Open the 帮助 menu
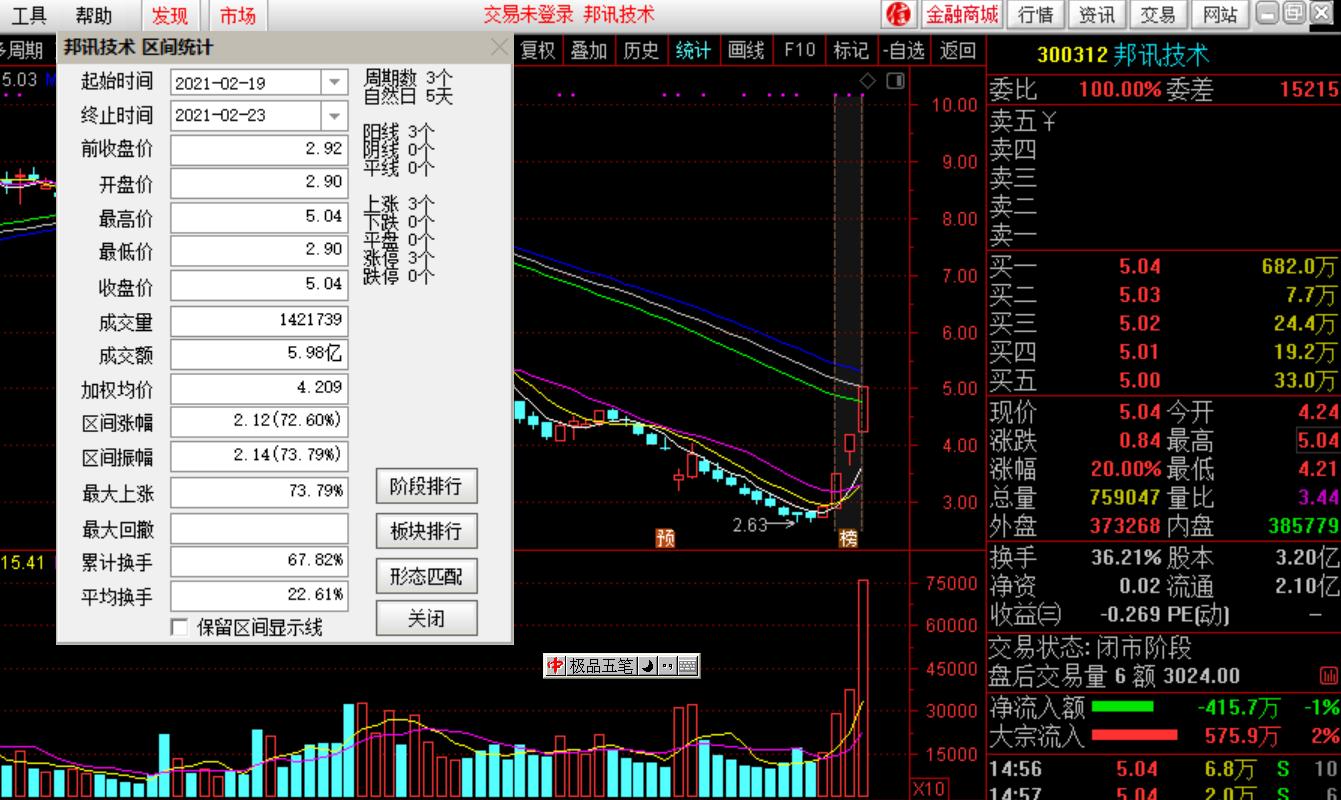The width and height of the screenshot is (1341, 800). point(94,15)
